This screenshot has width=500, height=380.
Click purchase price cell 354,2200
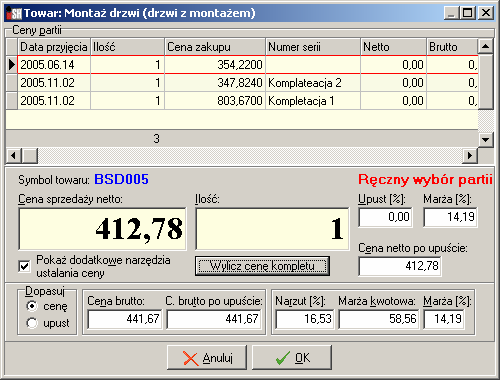pos(215,65)
